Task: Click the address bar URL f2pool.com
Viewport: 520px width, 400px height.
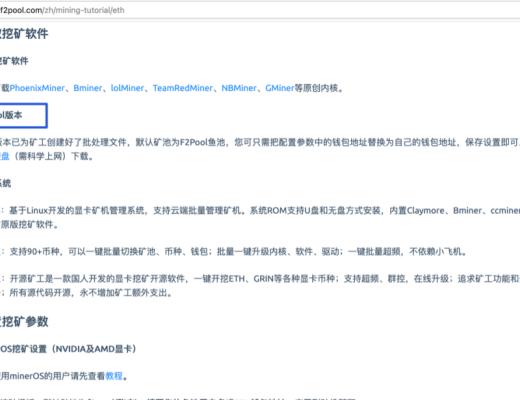Action: [x=62, y=10]
